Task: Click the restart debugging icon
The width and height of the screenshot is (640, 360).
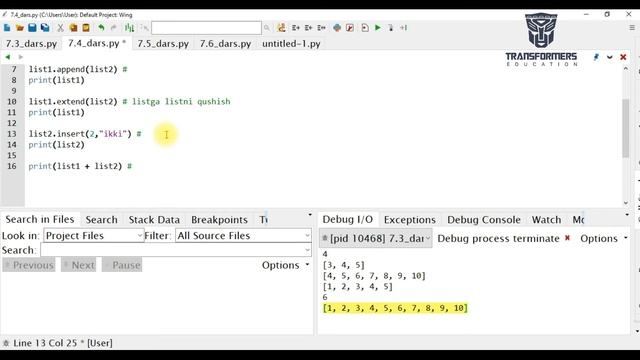Action: pyautogui.click(x=365, y=28)
